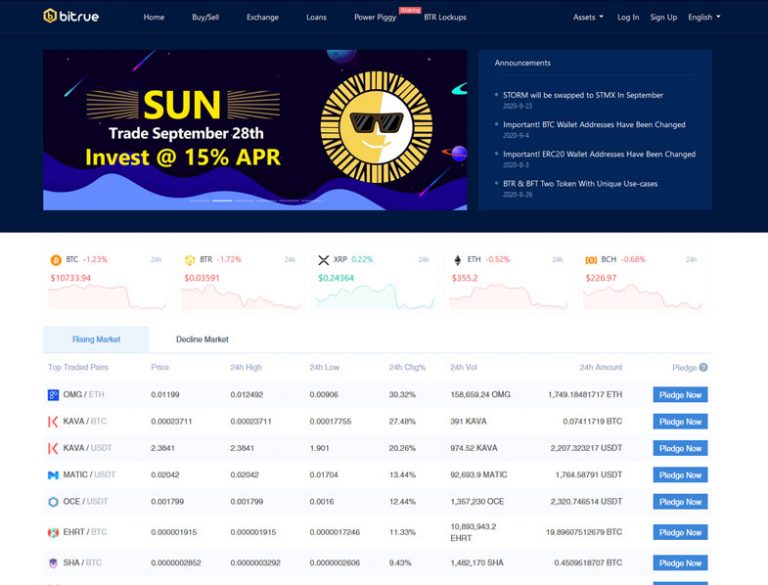Click the Price column header
The image size is (768, 585).
click(x=160, y=367)
